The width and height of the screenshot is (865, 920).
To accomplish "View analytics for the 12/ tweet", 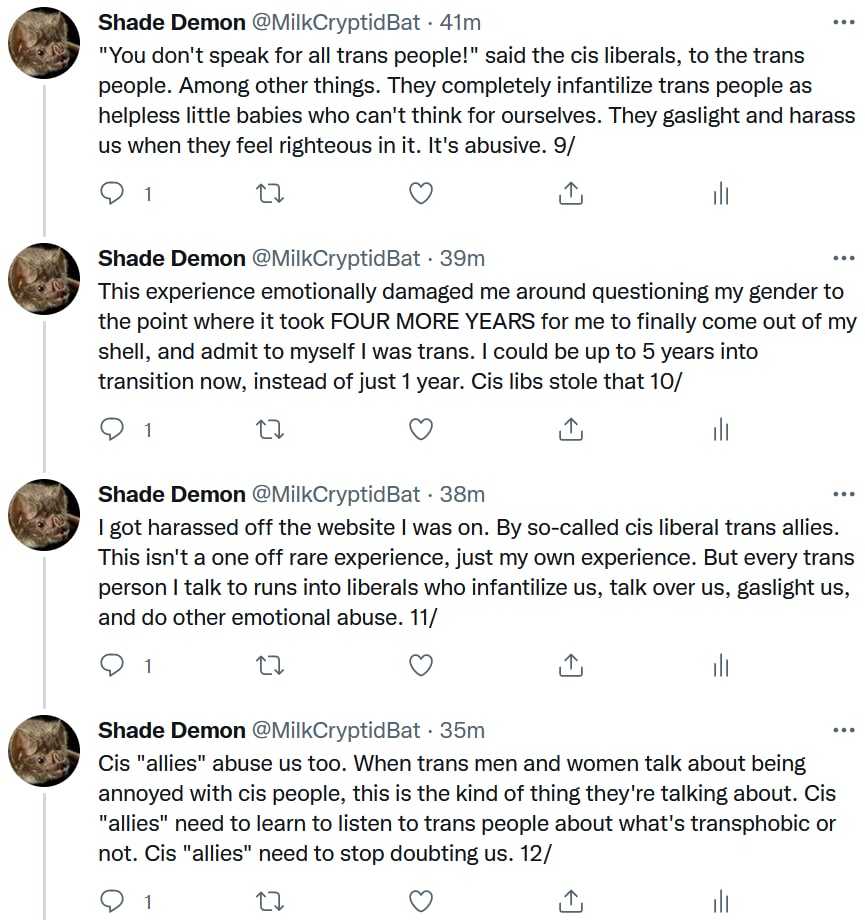I will pos(720,902).
